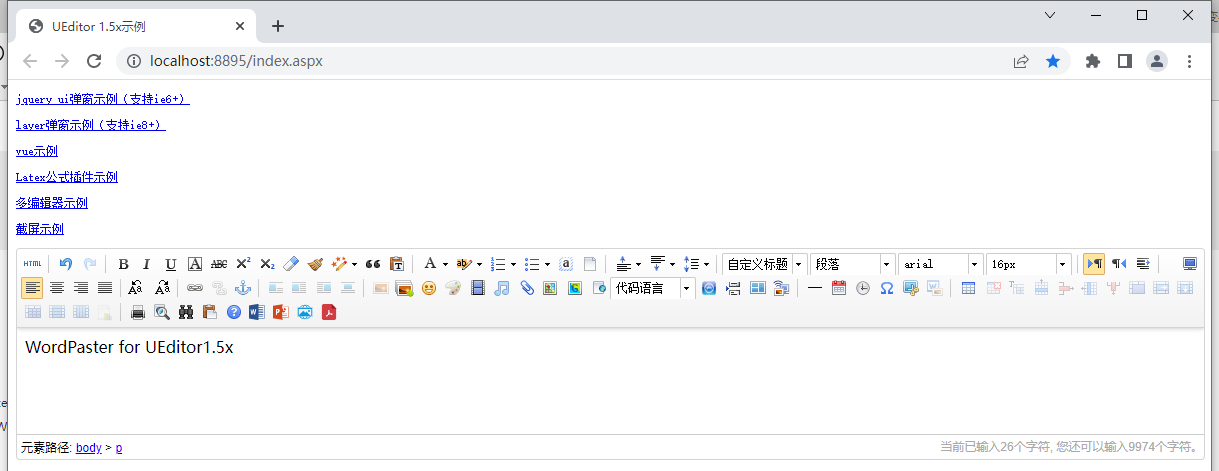Toggle bold formatting
This screenshot has height=471, width=1219.
123,264
